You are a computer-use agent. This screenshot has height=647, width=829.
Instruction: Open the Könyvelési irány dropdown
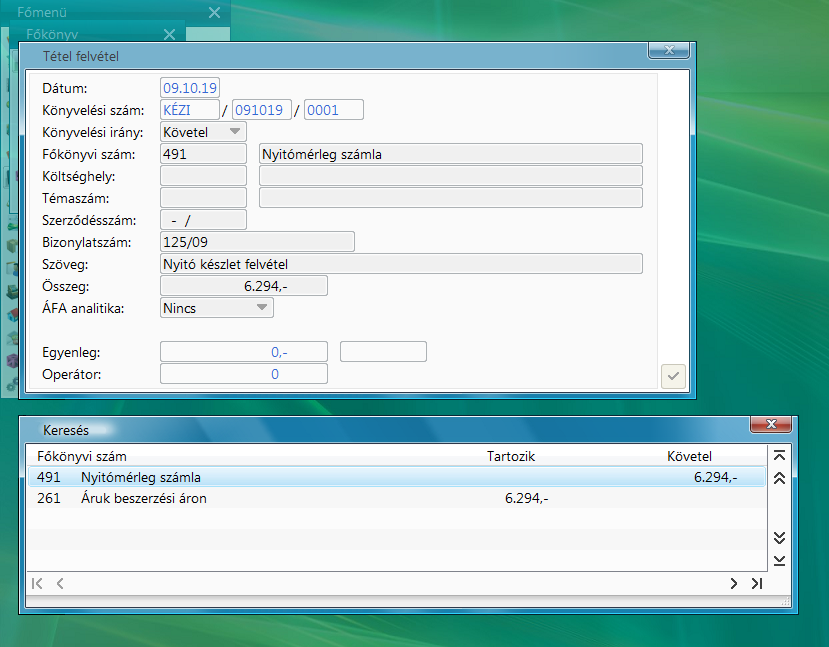click(x=234, y=131)
